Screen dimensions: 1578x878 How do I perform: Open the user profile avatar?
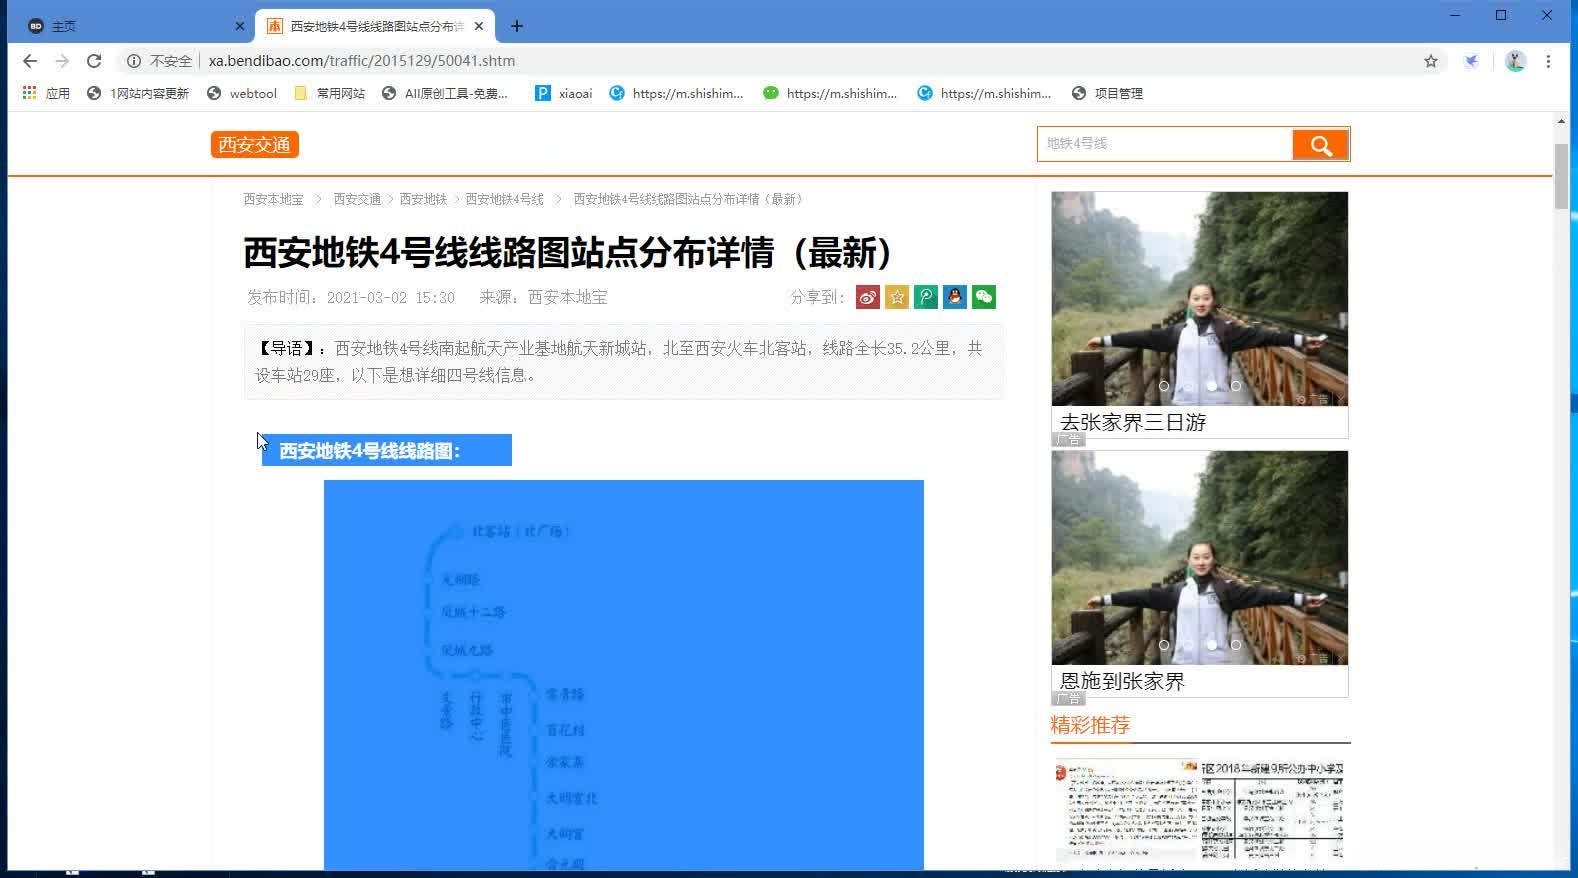(1515, 61)
